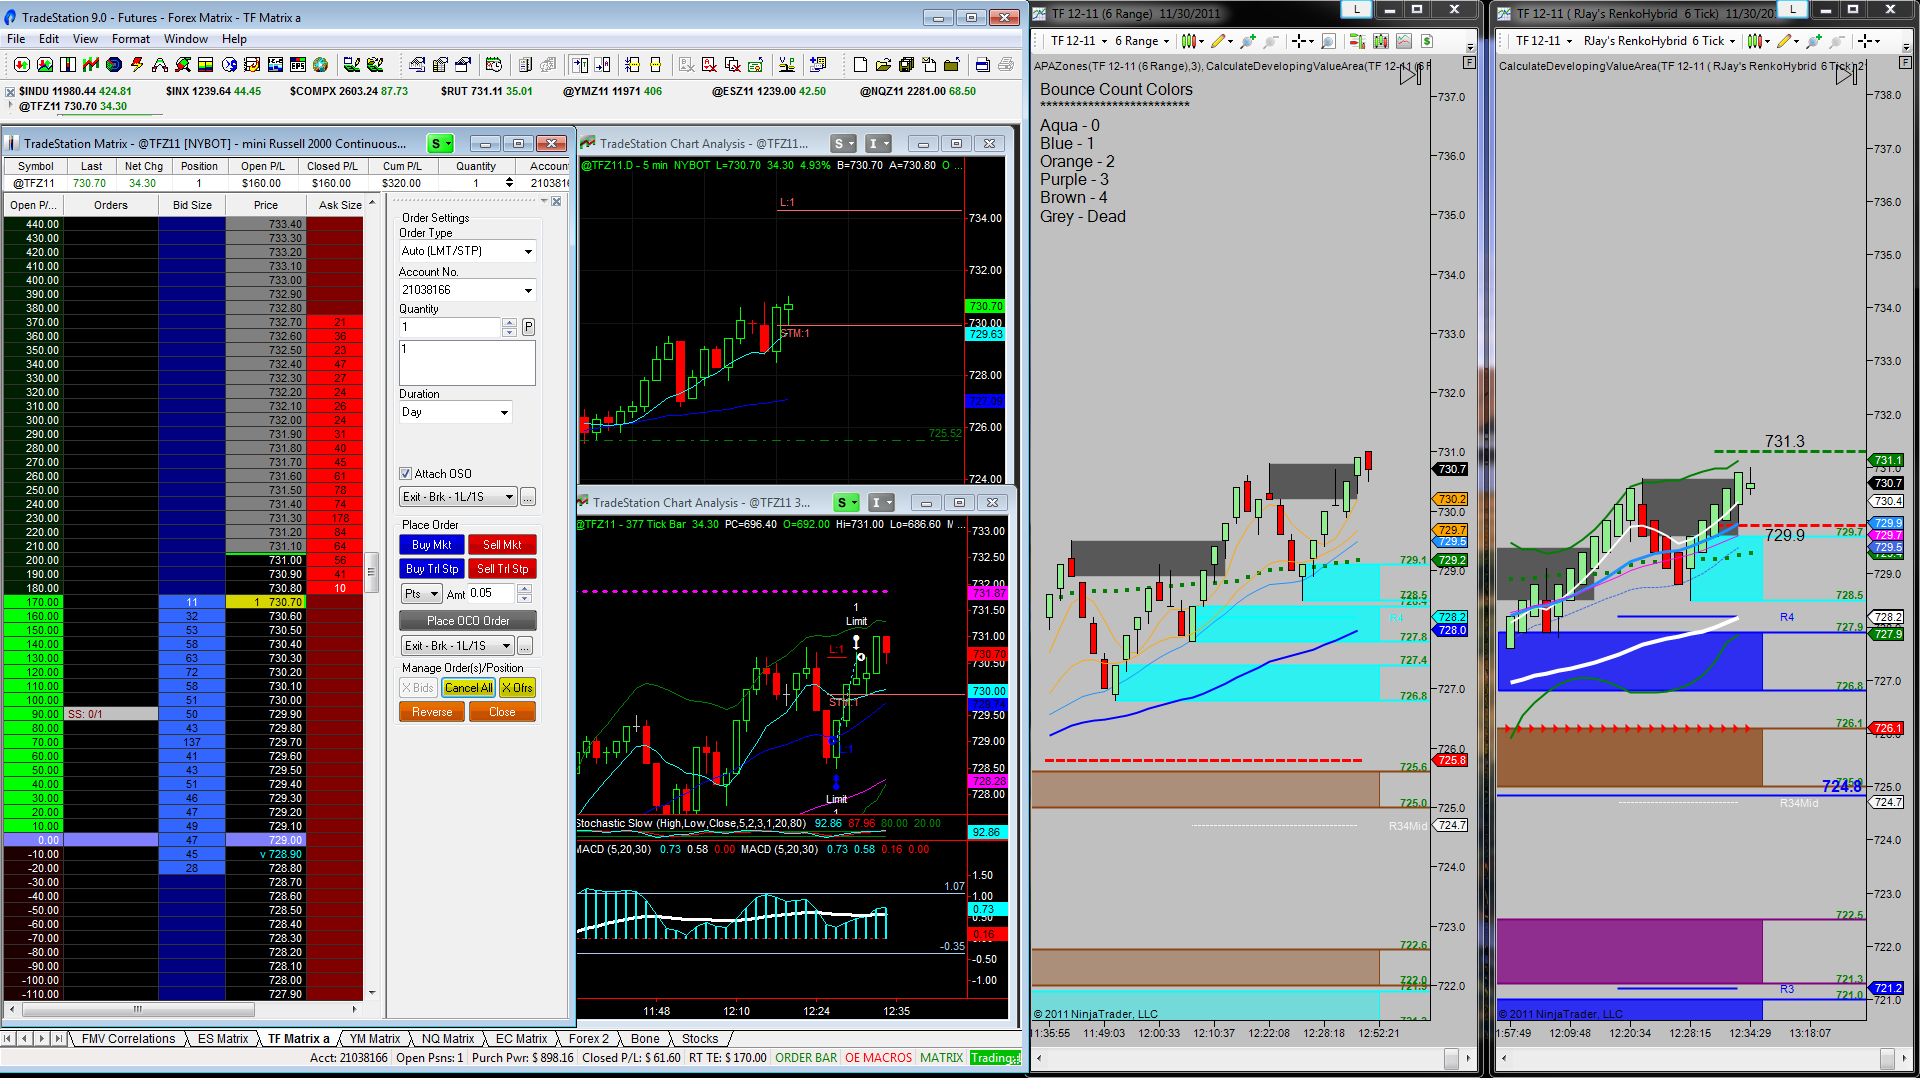Toggle the P button beside Quantity field
1920x1078 pixels.
(528, 327)
